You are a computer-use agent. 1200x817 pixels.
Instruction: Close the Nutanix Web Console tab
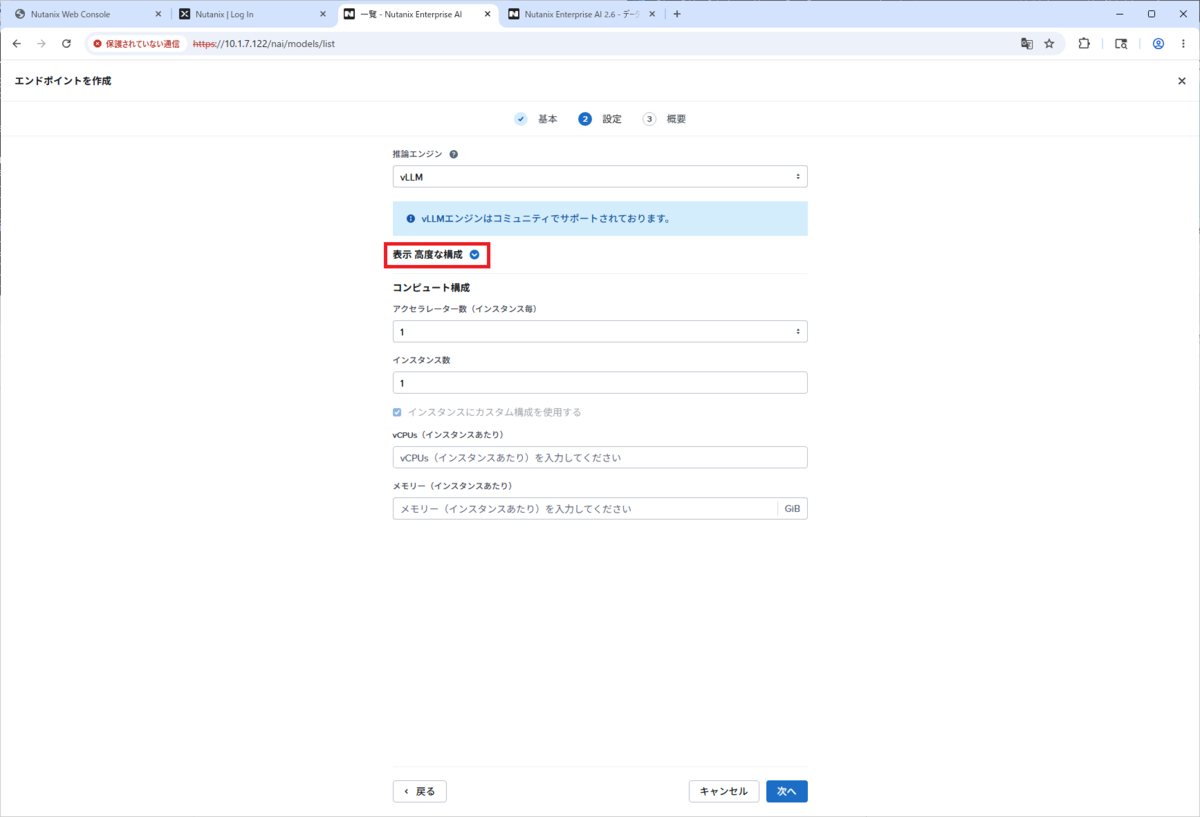click(158, 14)
